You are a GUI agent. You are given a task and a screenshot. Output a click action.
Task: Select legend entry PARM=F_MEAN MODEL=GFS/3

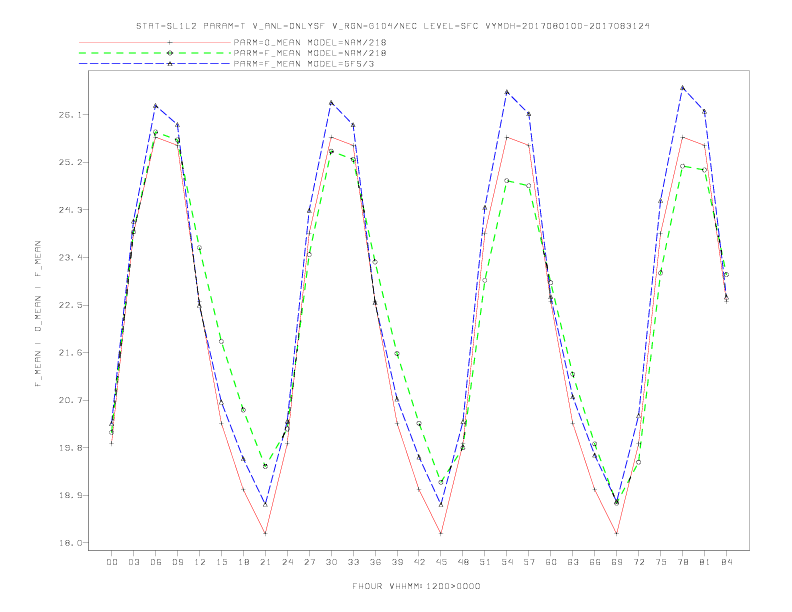(304, 64)
